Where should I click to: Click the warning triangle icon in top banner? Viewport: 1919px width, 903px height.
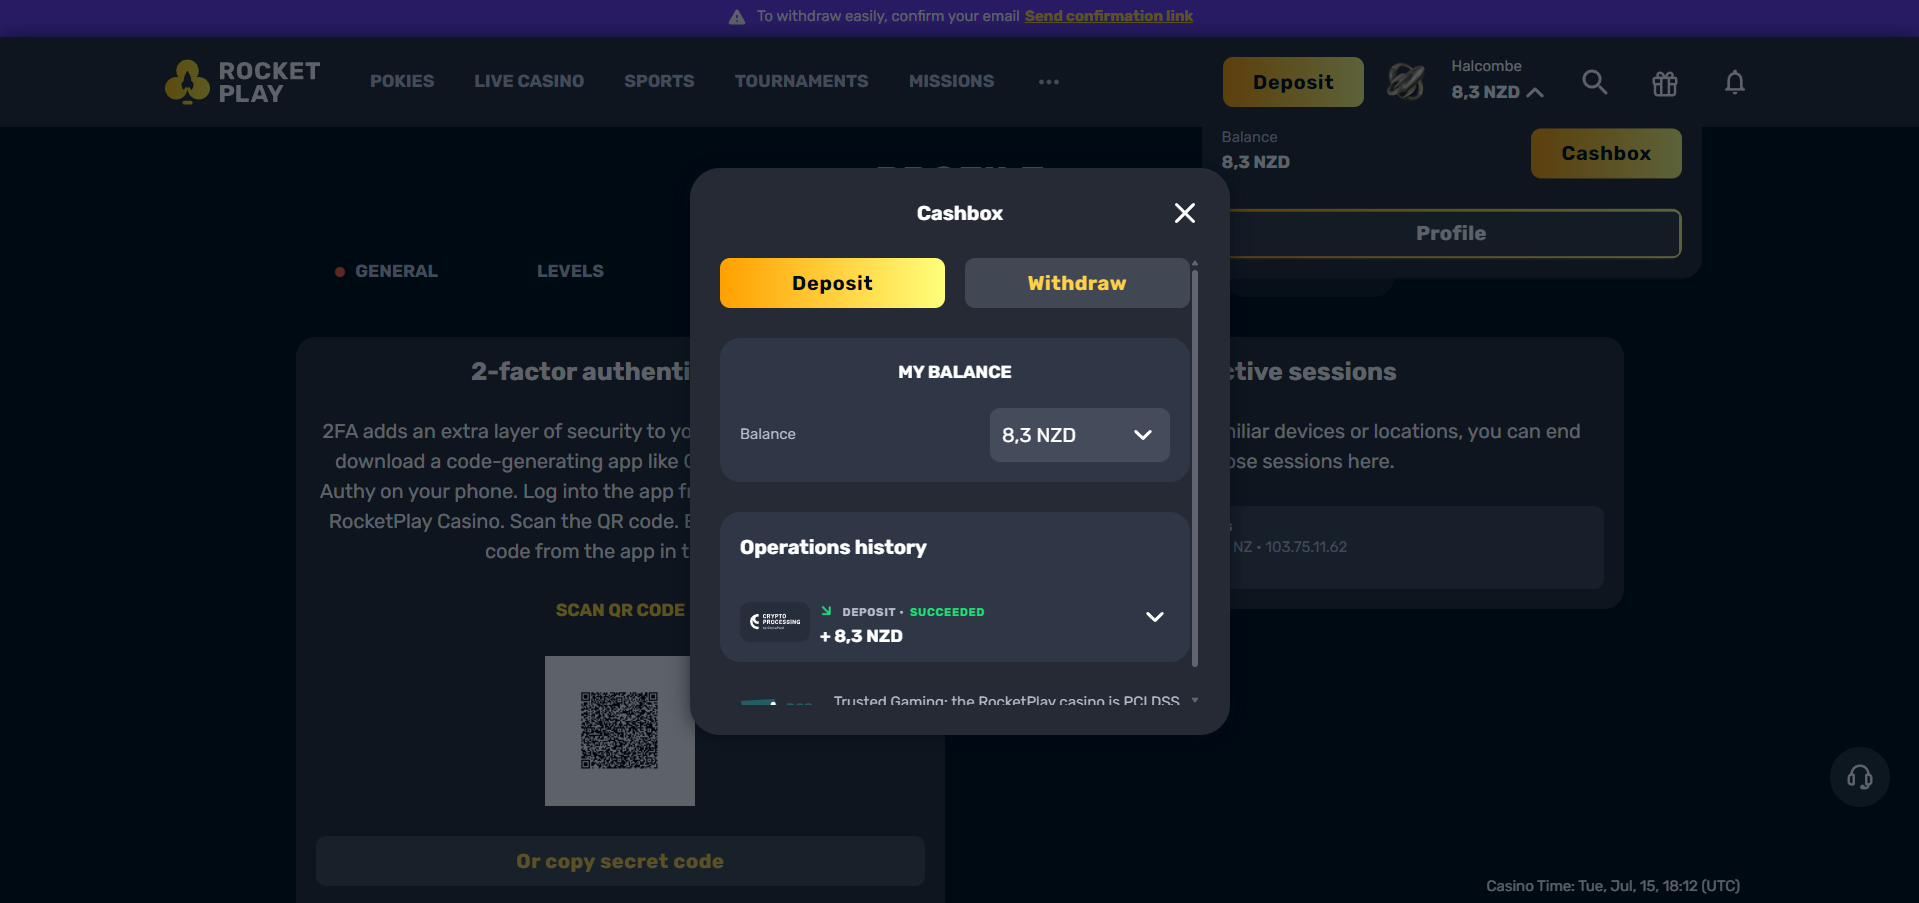point(737,17)
